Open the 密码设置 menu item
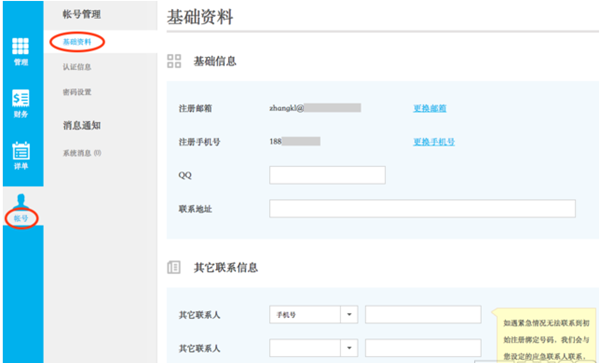 (77, 92)
